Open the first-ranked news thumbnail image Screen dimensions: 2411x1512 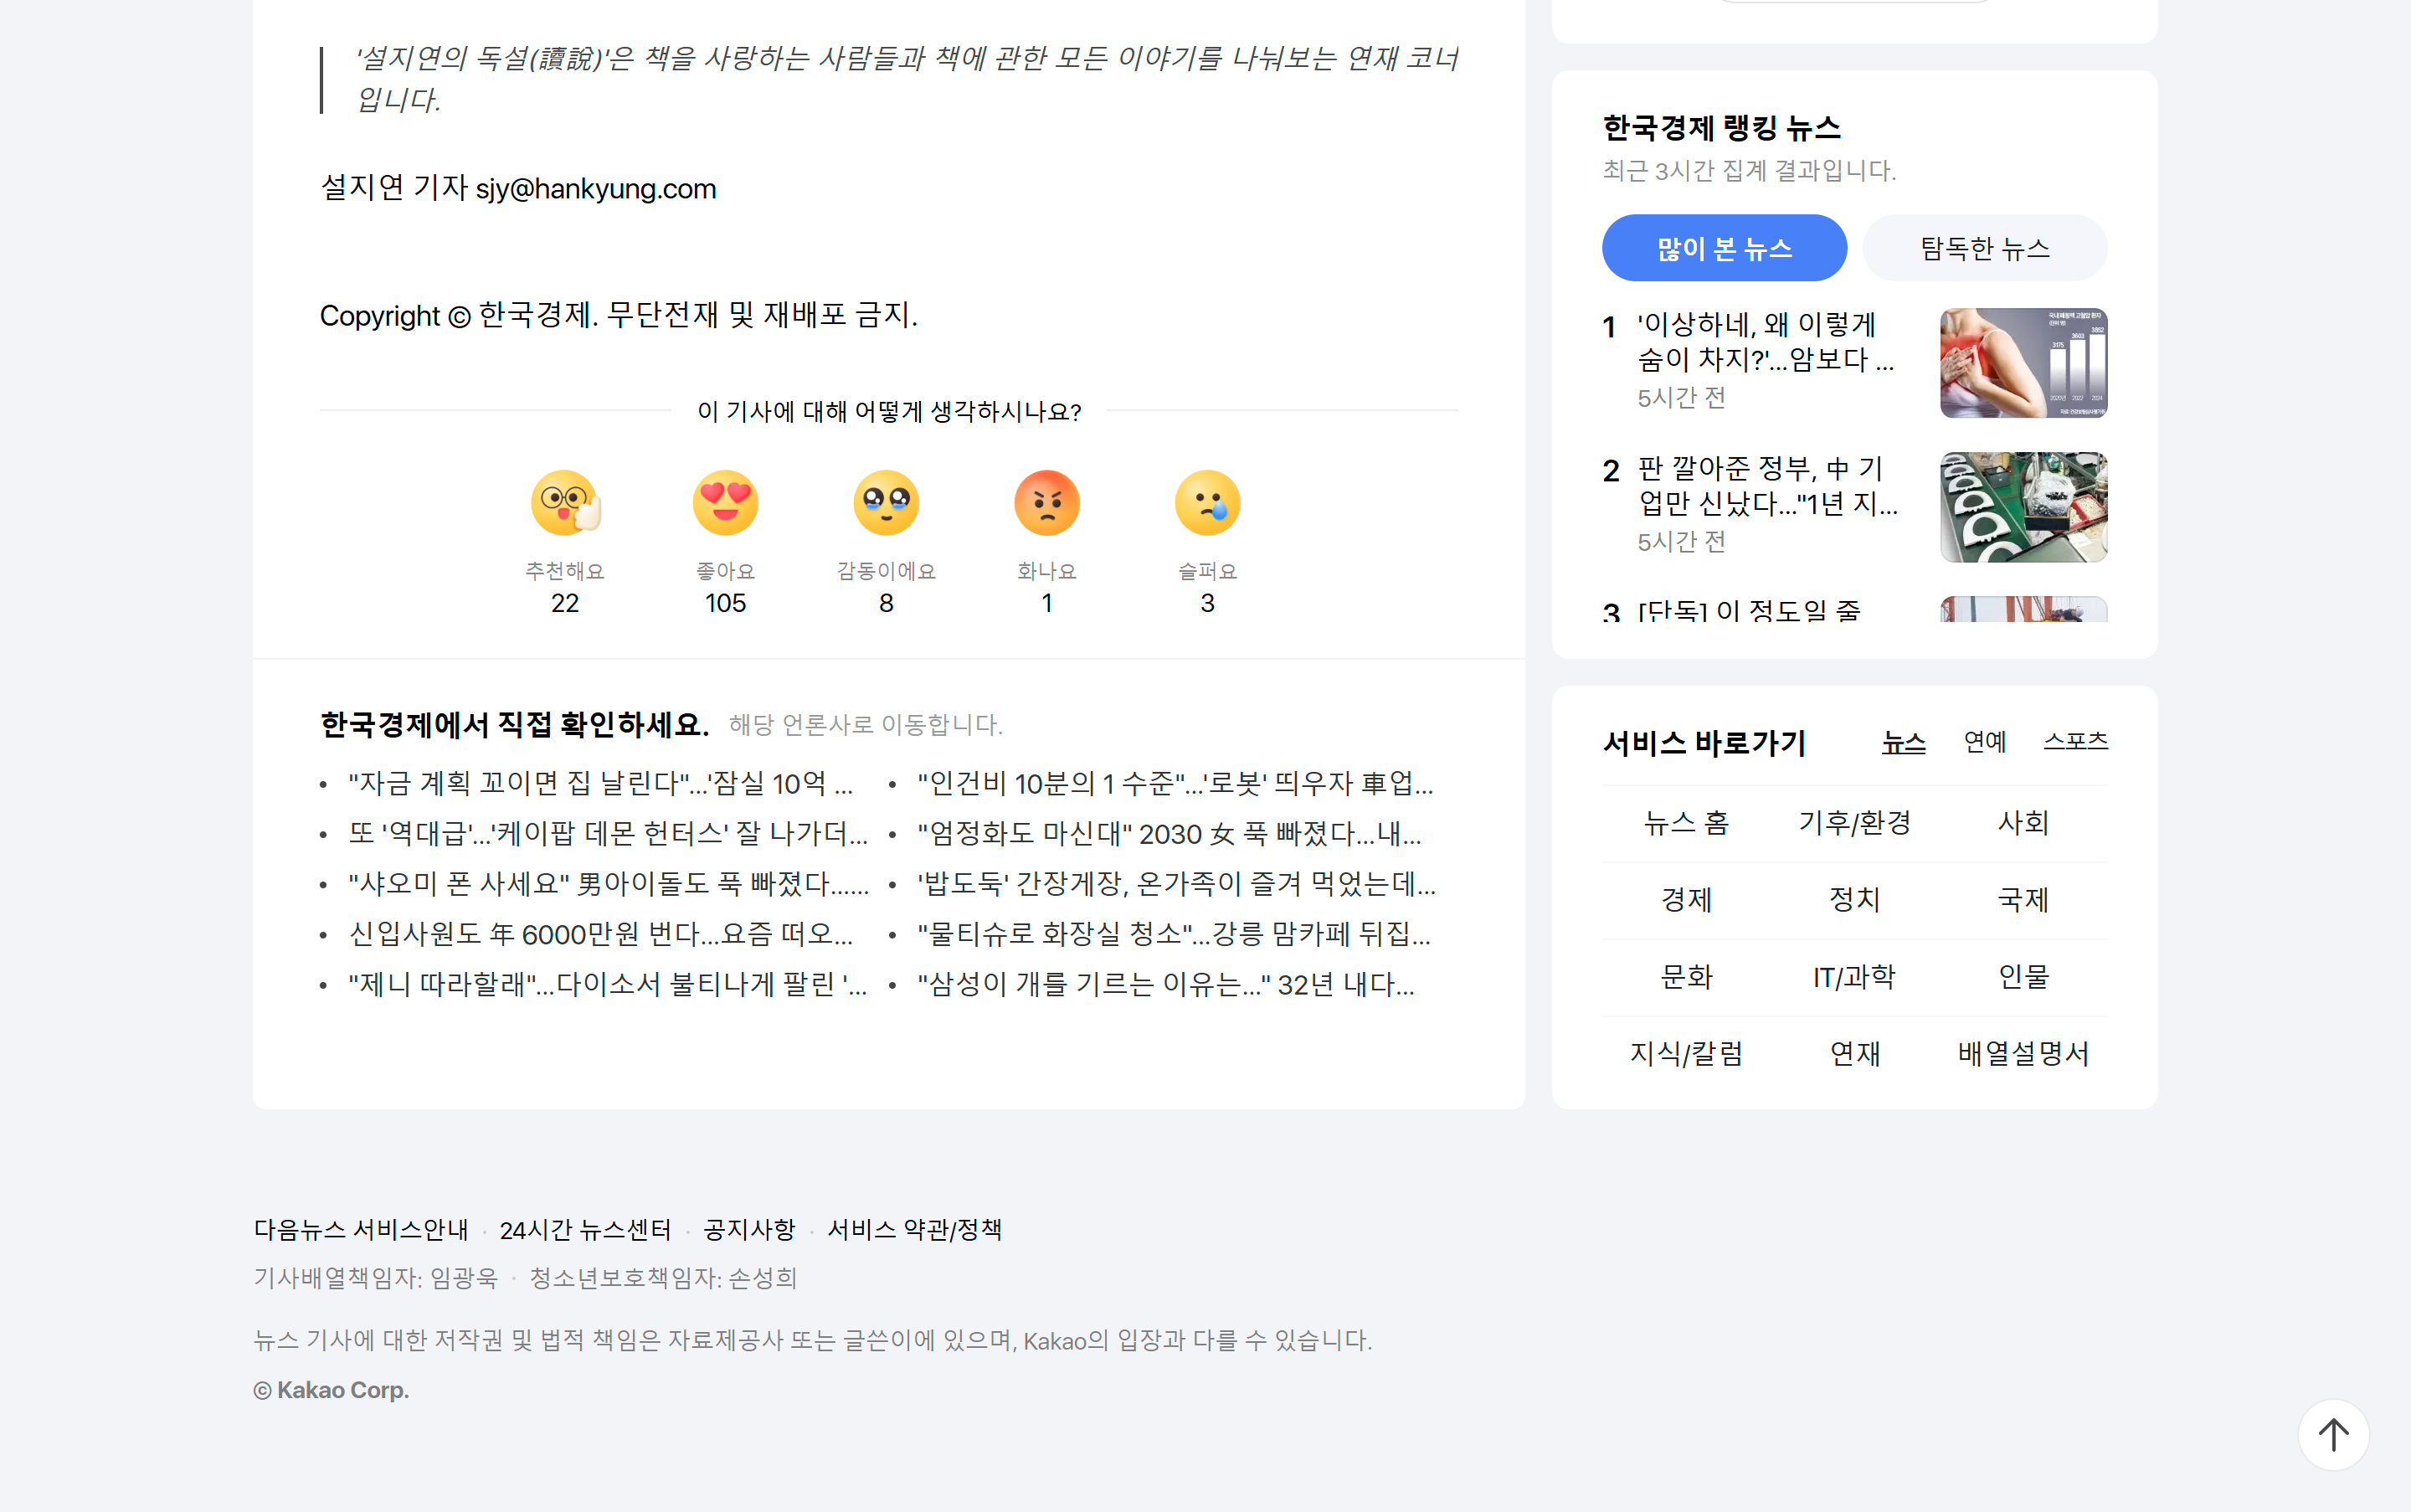point(2023,363)
